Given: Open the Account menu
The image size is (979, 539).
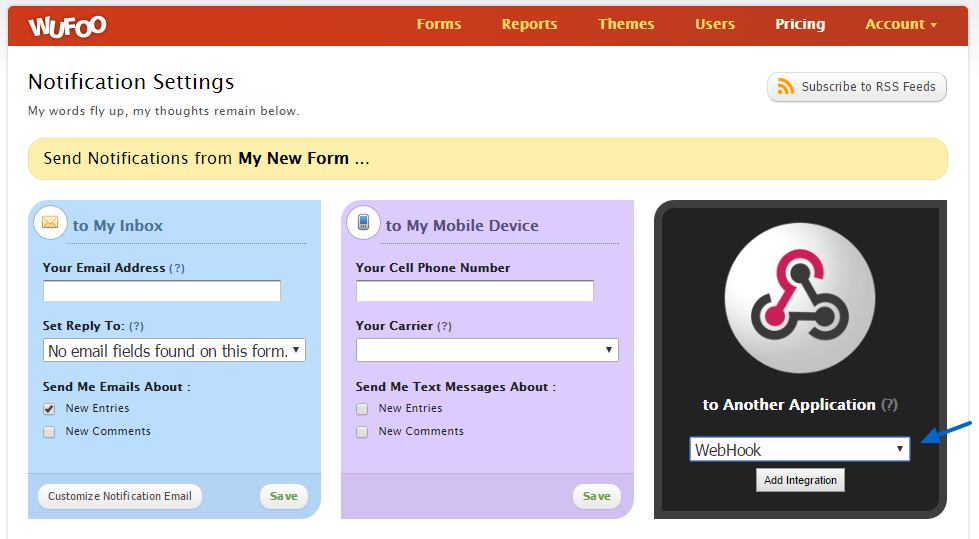Looking at the screenshot, I should click(x=900, y=24).
